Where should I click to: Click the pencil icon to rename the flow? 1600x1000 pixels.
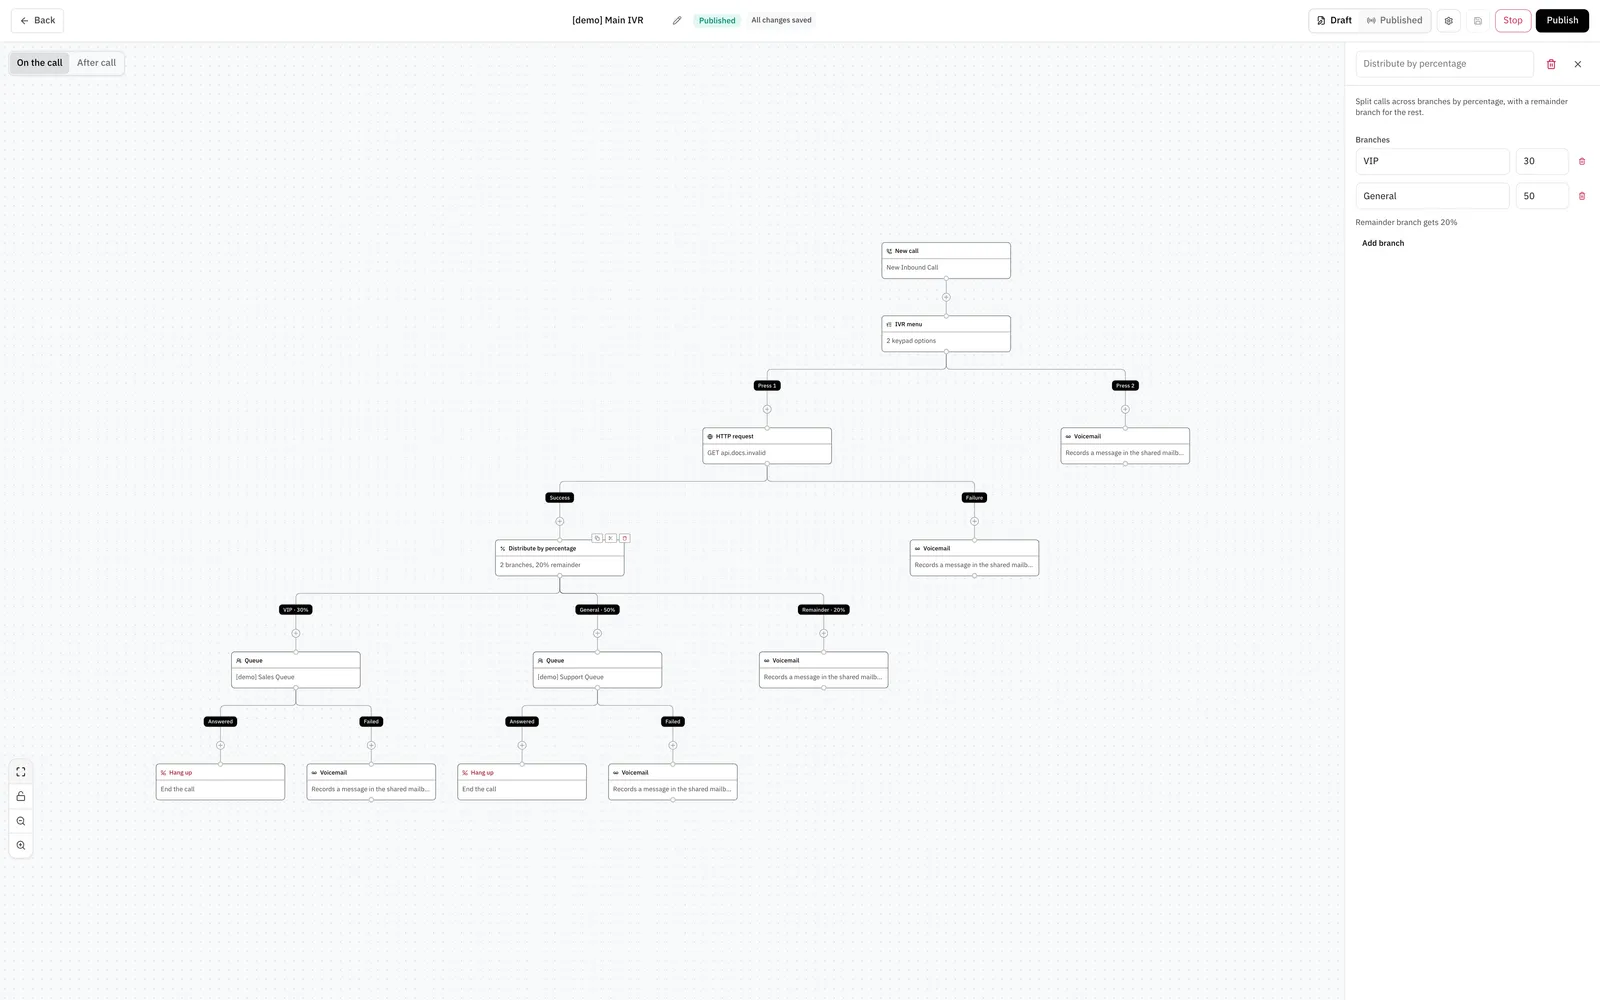click(677, 20)
